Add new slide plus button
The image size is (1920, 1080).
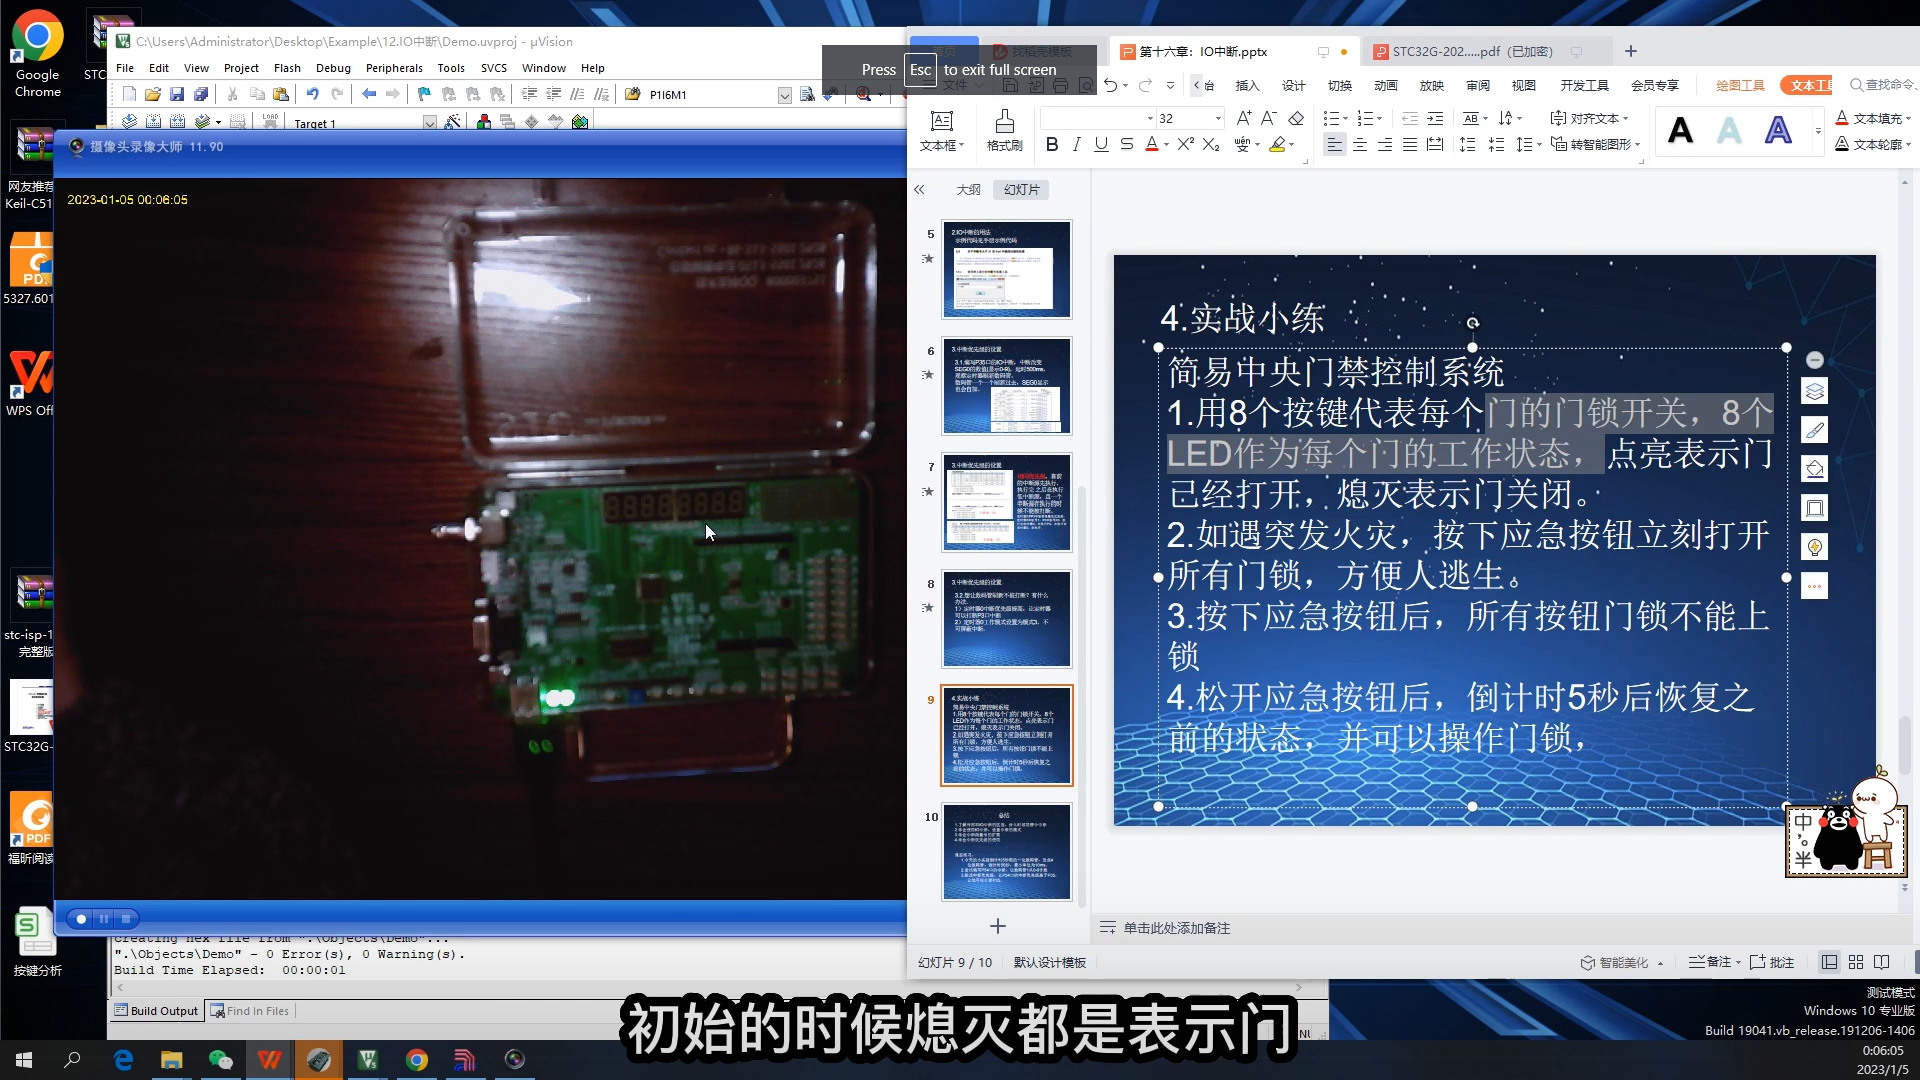[x=998, y=926]
